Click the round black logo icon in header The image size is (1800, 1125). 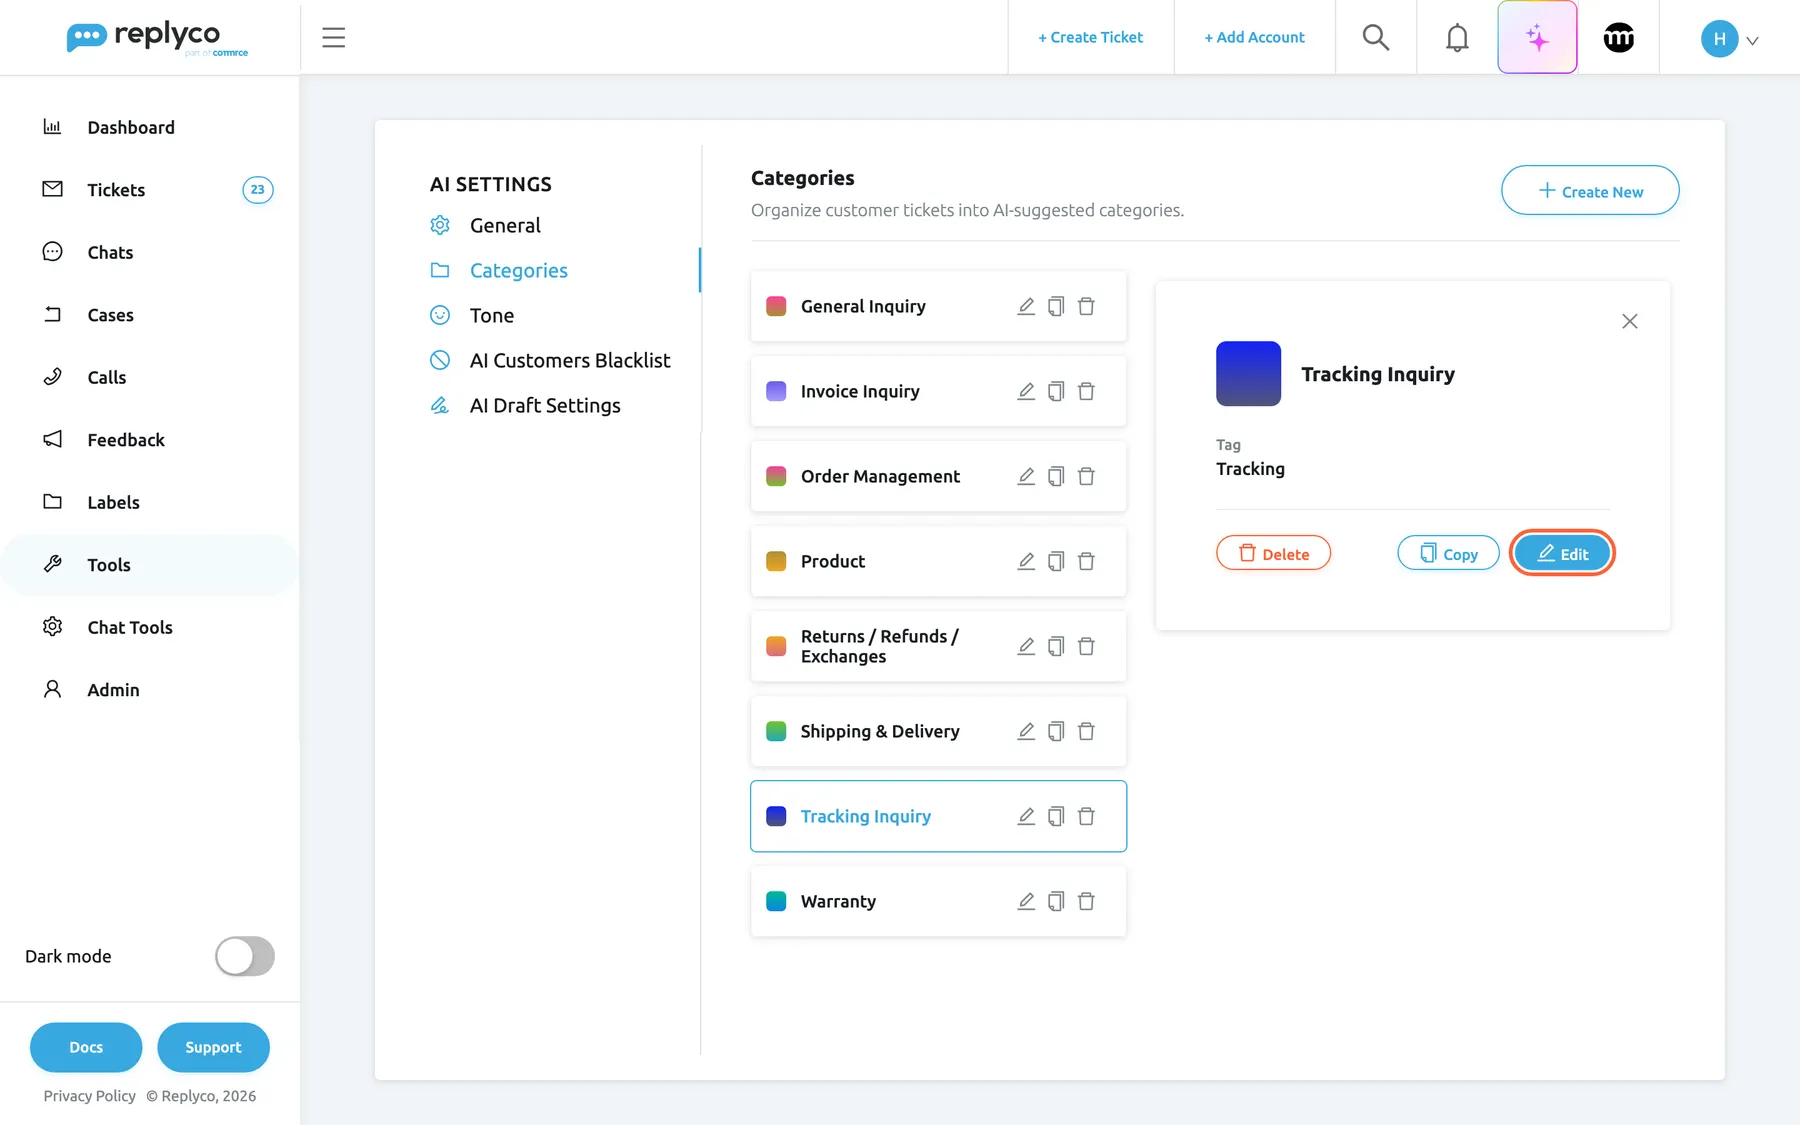(1618, 37)
